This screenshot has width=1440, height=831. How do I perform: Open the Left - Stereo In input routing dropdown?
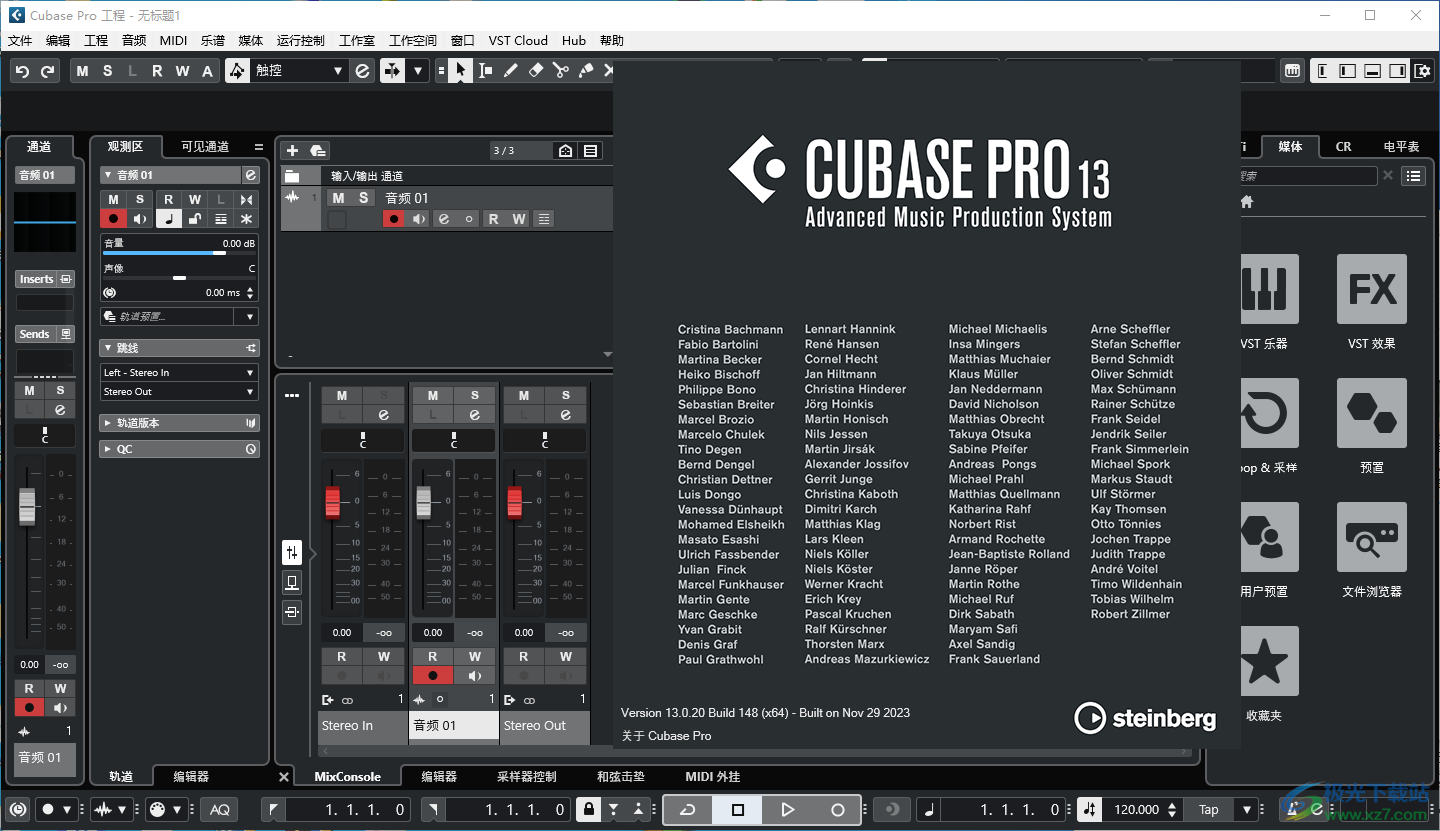[179, 372]
